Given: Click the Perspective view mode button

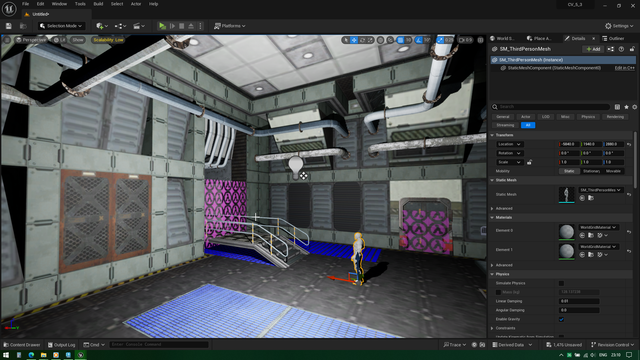Looking at the screenshot, I should click(x=31, y=40).
